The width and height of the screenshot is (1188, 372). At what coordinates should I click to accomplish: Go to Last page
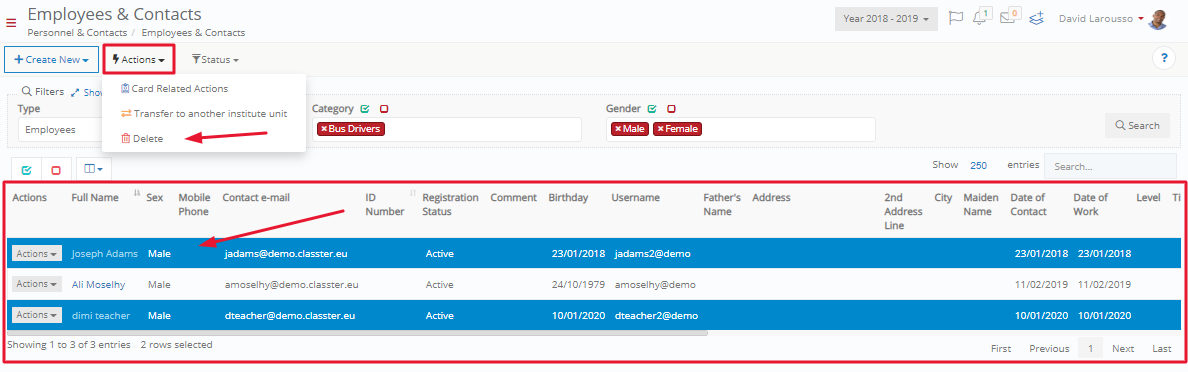pyautogui.click(x=1161, y=349)
